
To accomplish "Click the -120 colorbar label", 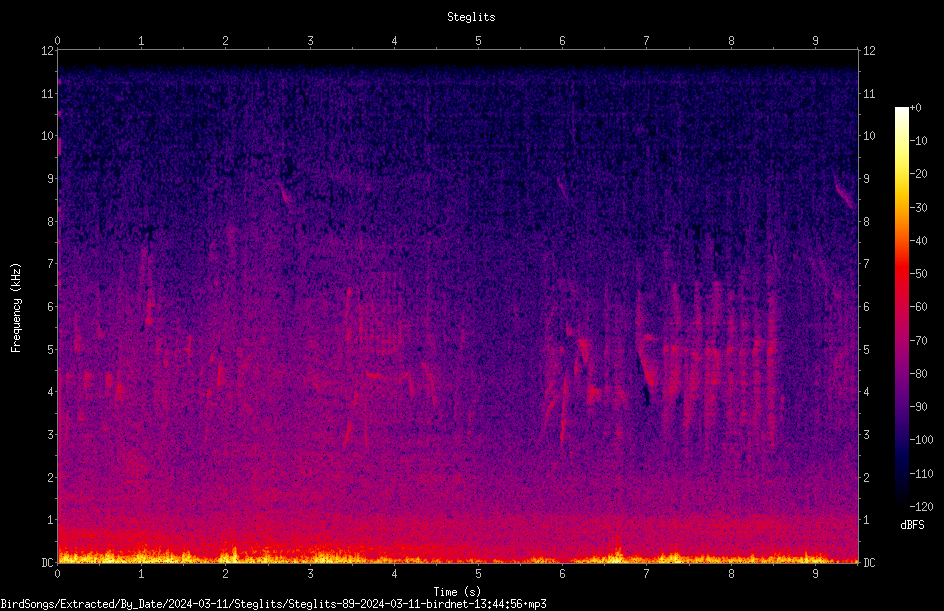I will coord(921,506).
